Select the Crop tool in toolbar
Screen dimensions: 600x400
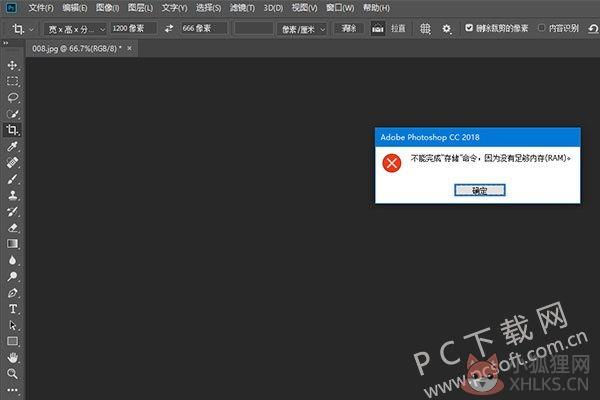[12, 130]
